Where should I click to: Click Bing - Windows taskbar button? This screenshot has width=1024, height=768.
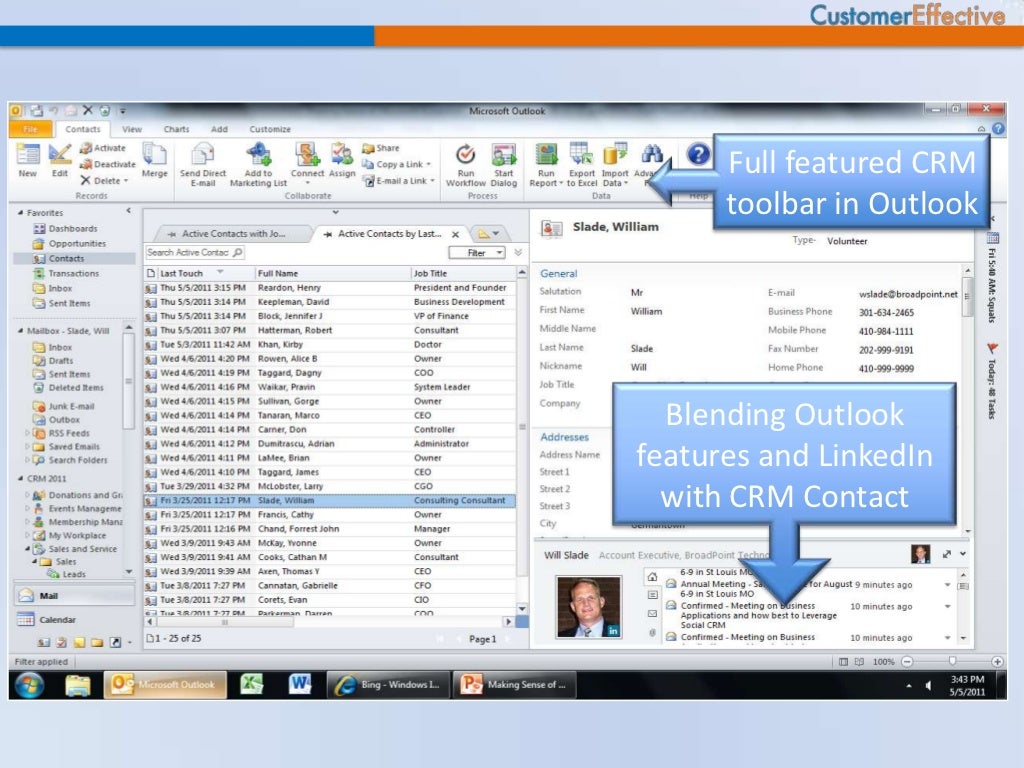tap(389, 684)
